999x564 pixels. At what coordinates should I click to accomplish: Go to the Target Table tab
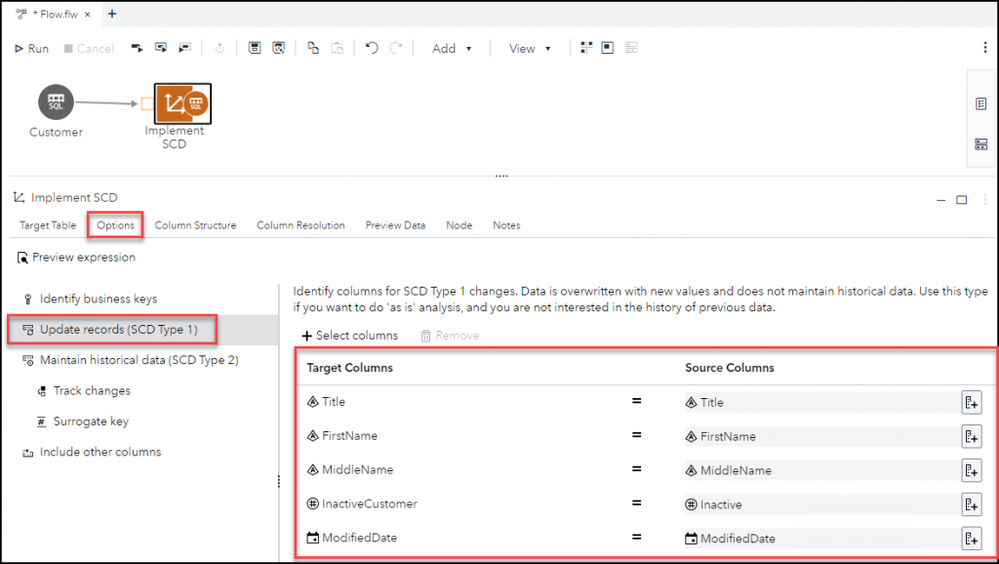48,225
